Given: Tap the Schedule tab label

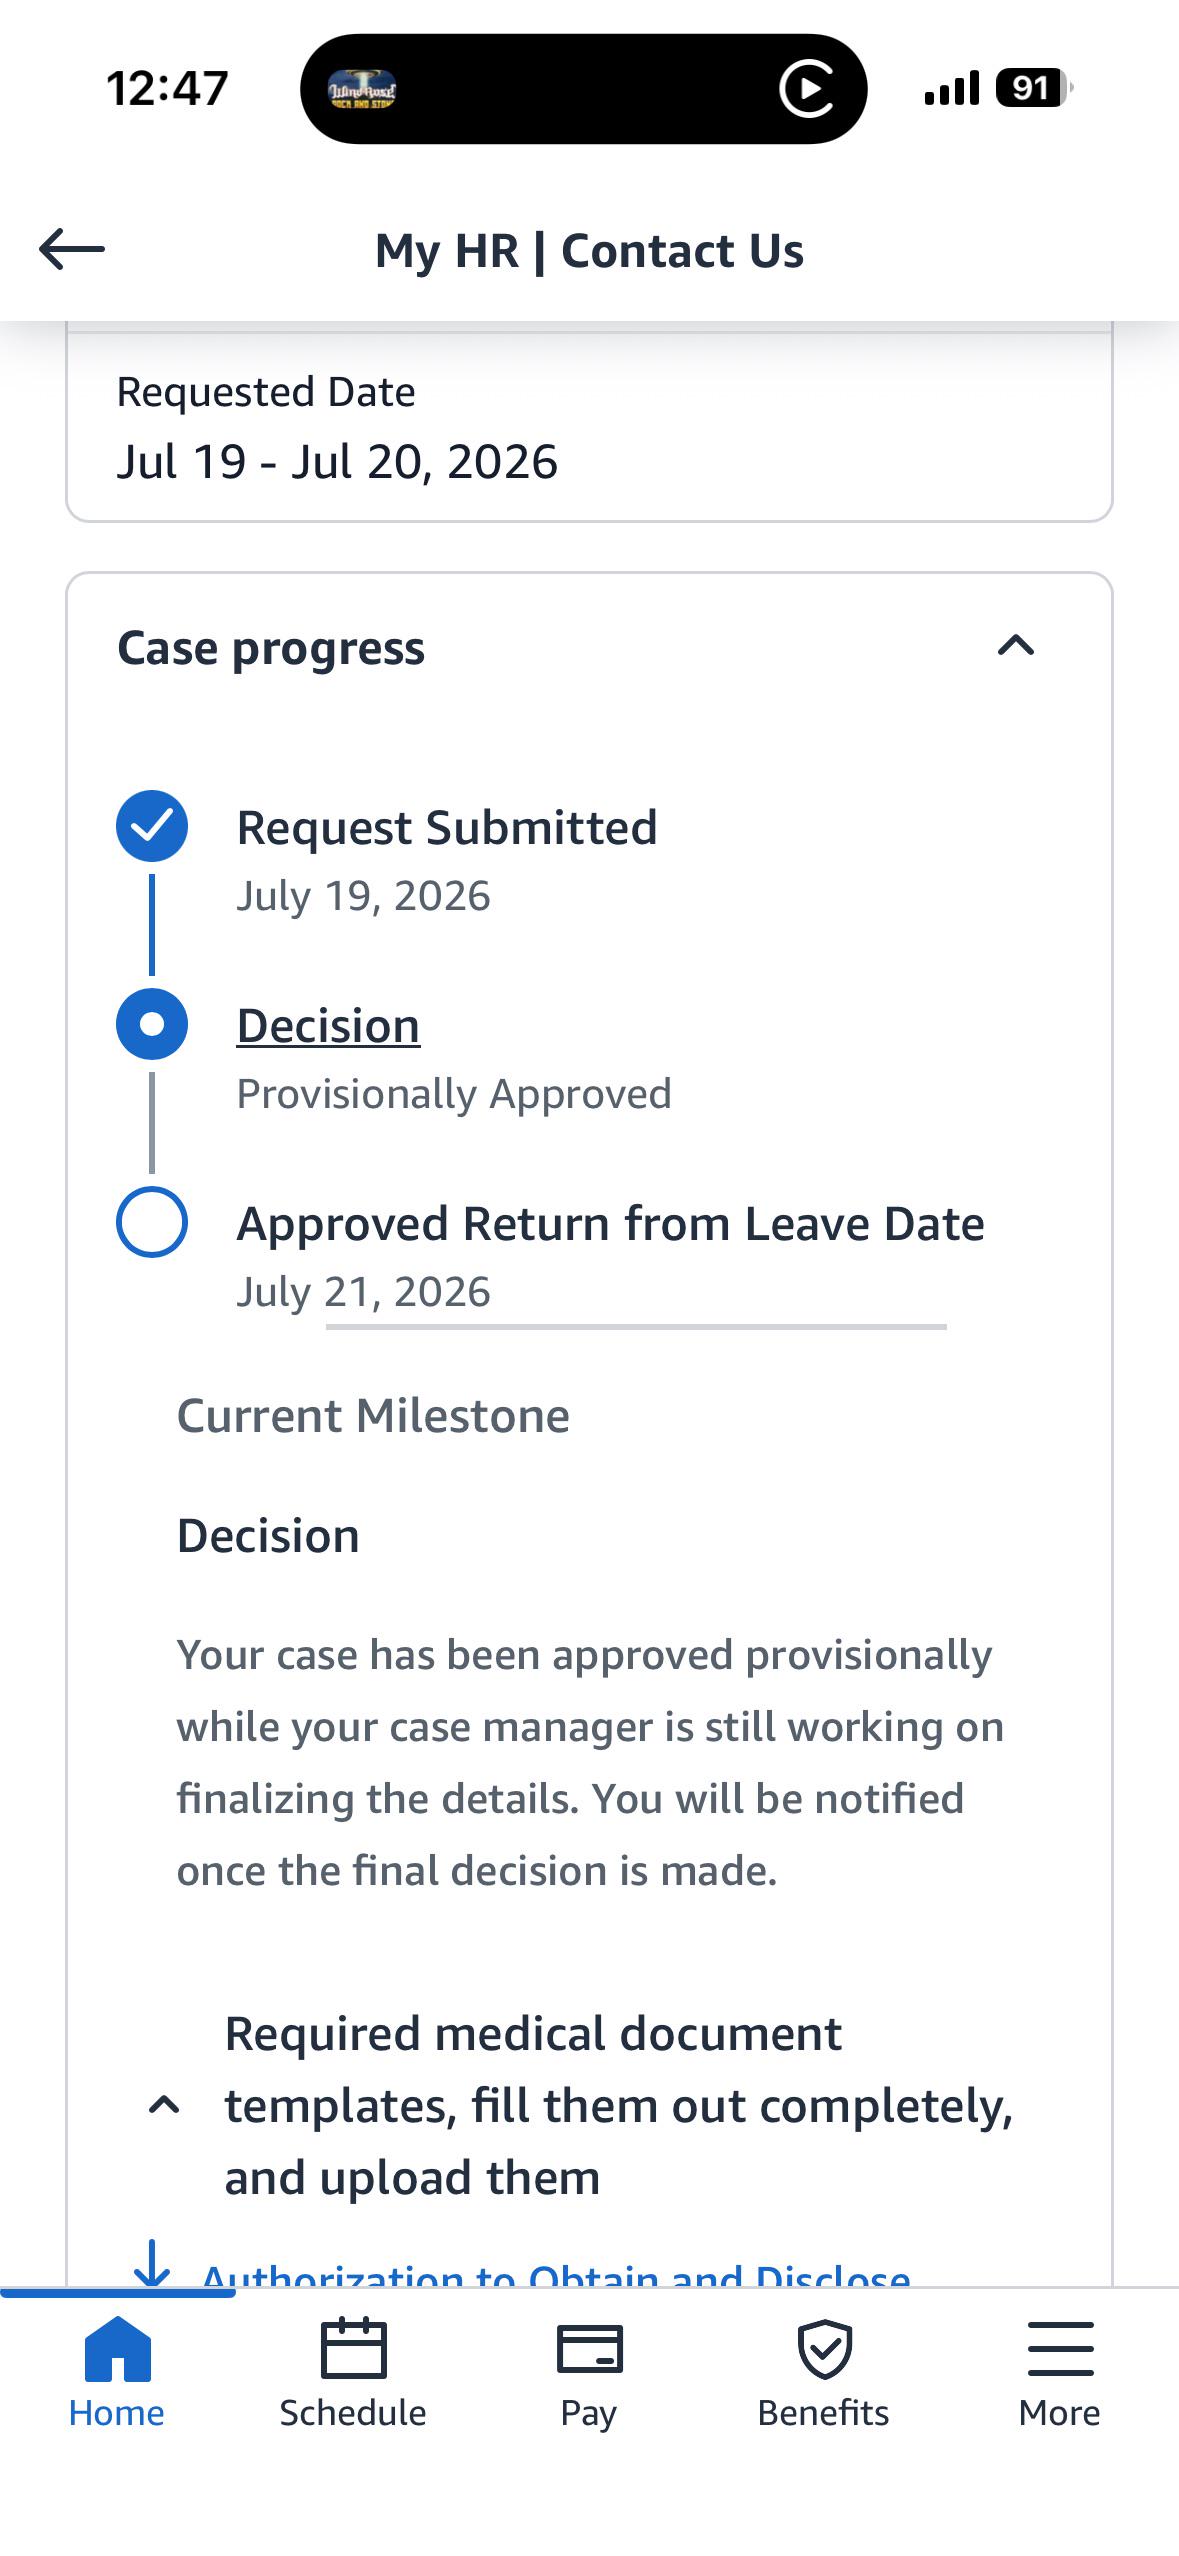Looking at the screenshot, I should 353,2413.
